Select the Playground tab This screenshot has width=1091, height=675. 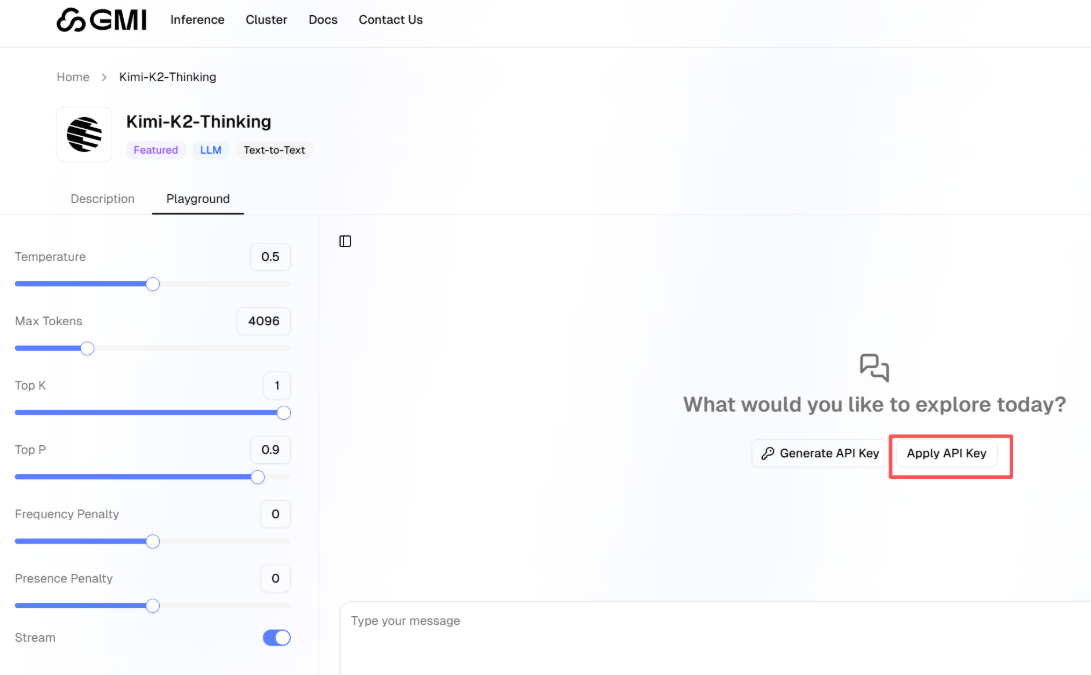click(198, 198)
